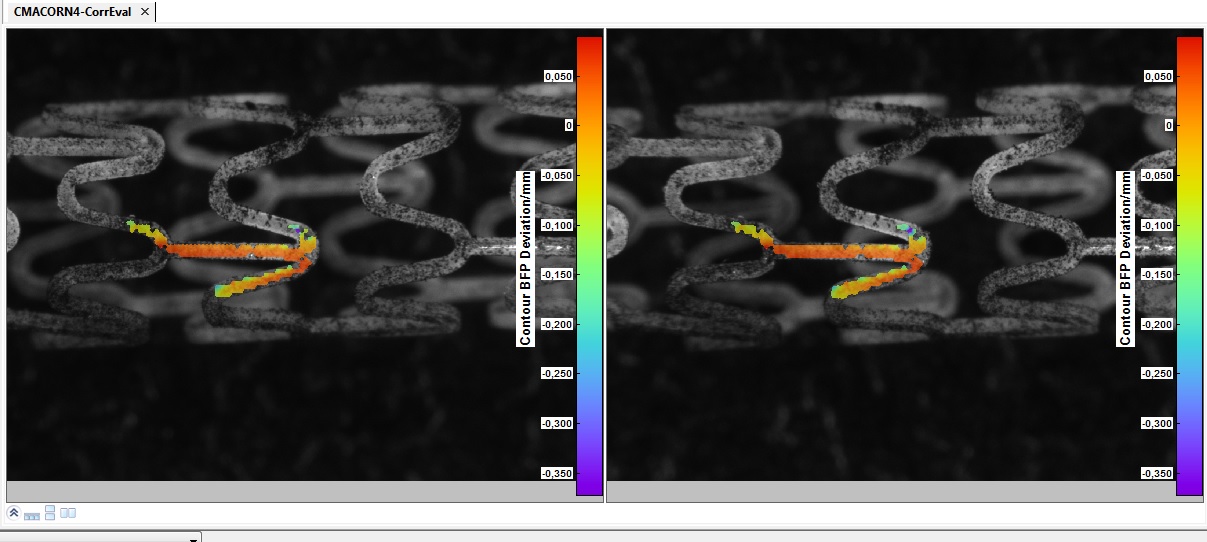Close the CMACORN4-CorrEval tab
Viewport: 1207px width, 542px height.
coord(145,11)
